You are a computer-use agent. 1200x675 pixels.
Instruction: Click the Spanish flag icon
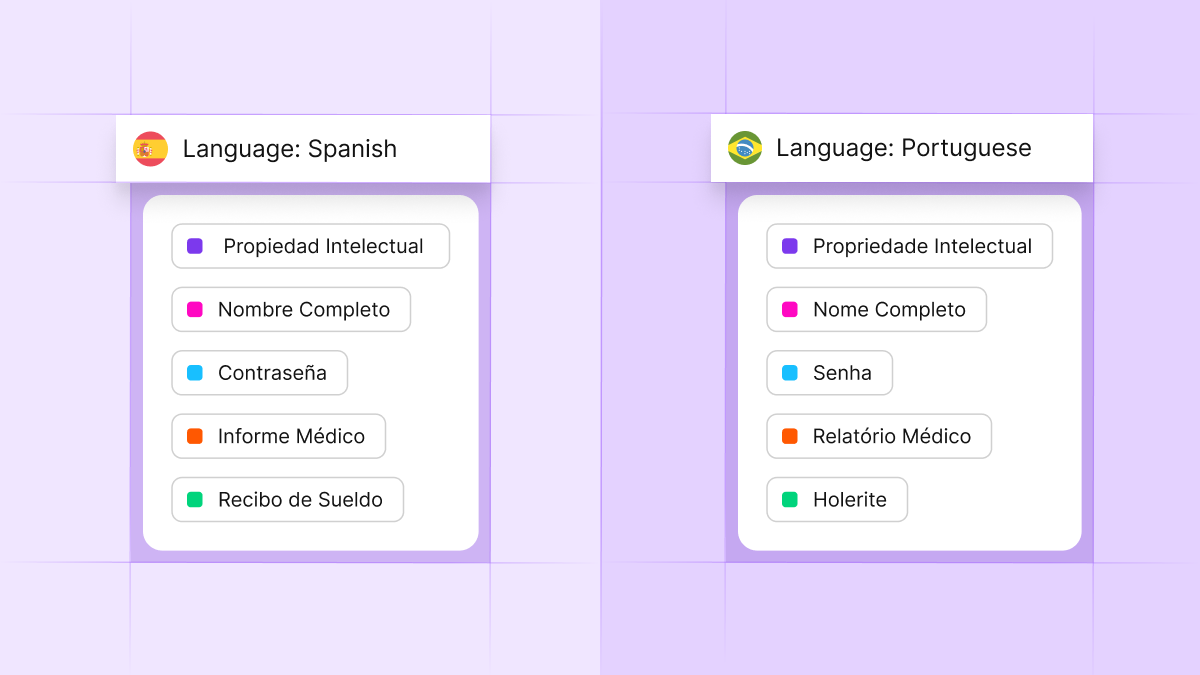pos(150,148)
